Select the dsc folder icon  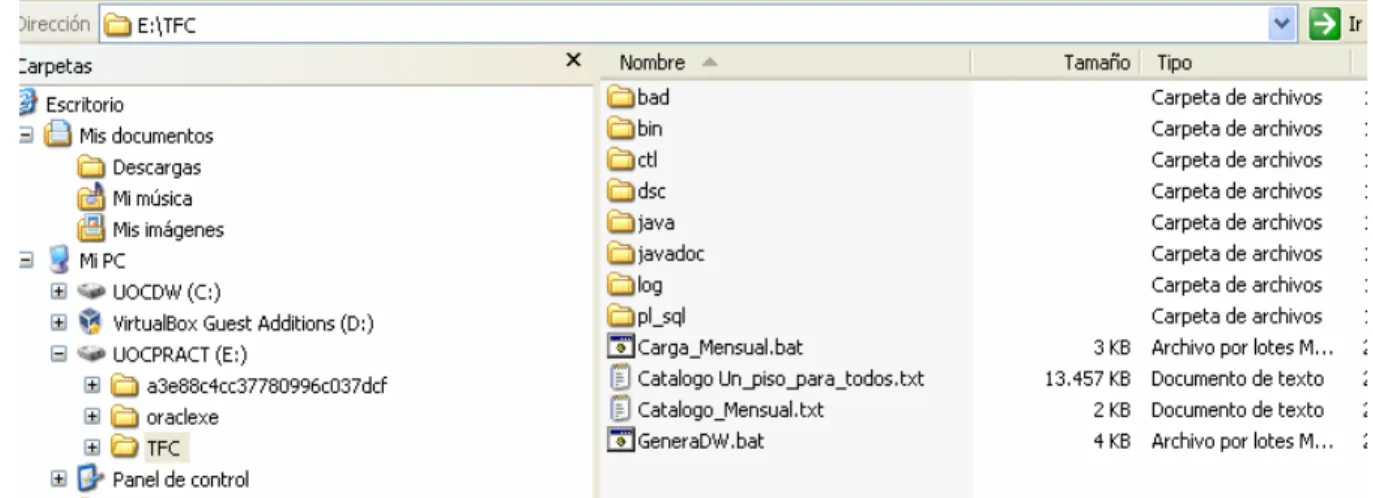621,190
